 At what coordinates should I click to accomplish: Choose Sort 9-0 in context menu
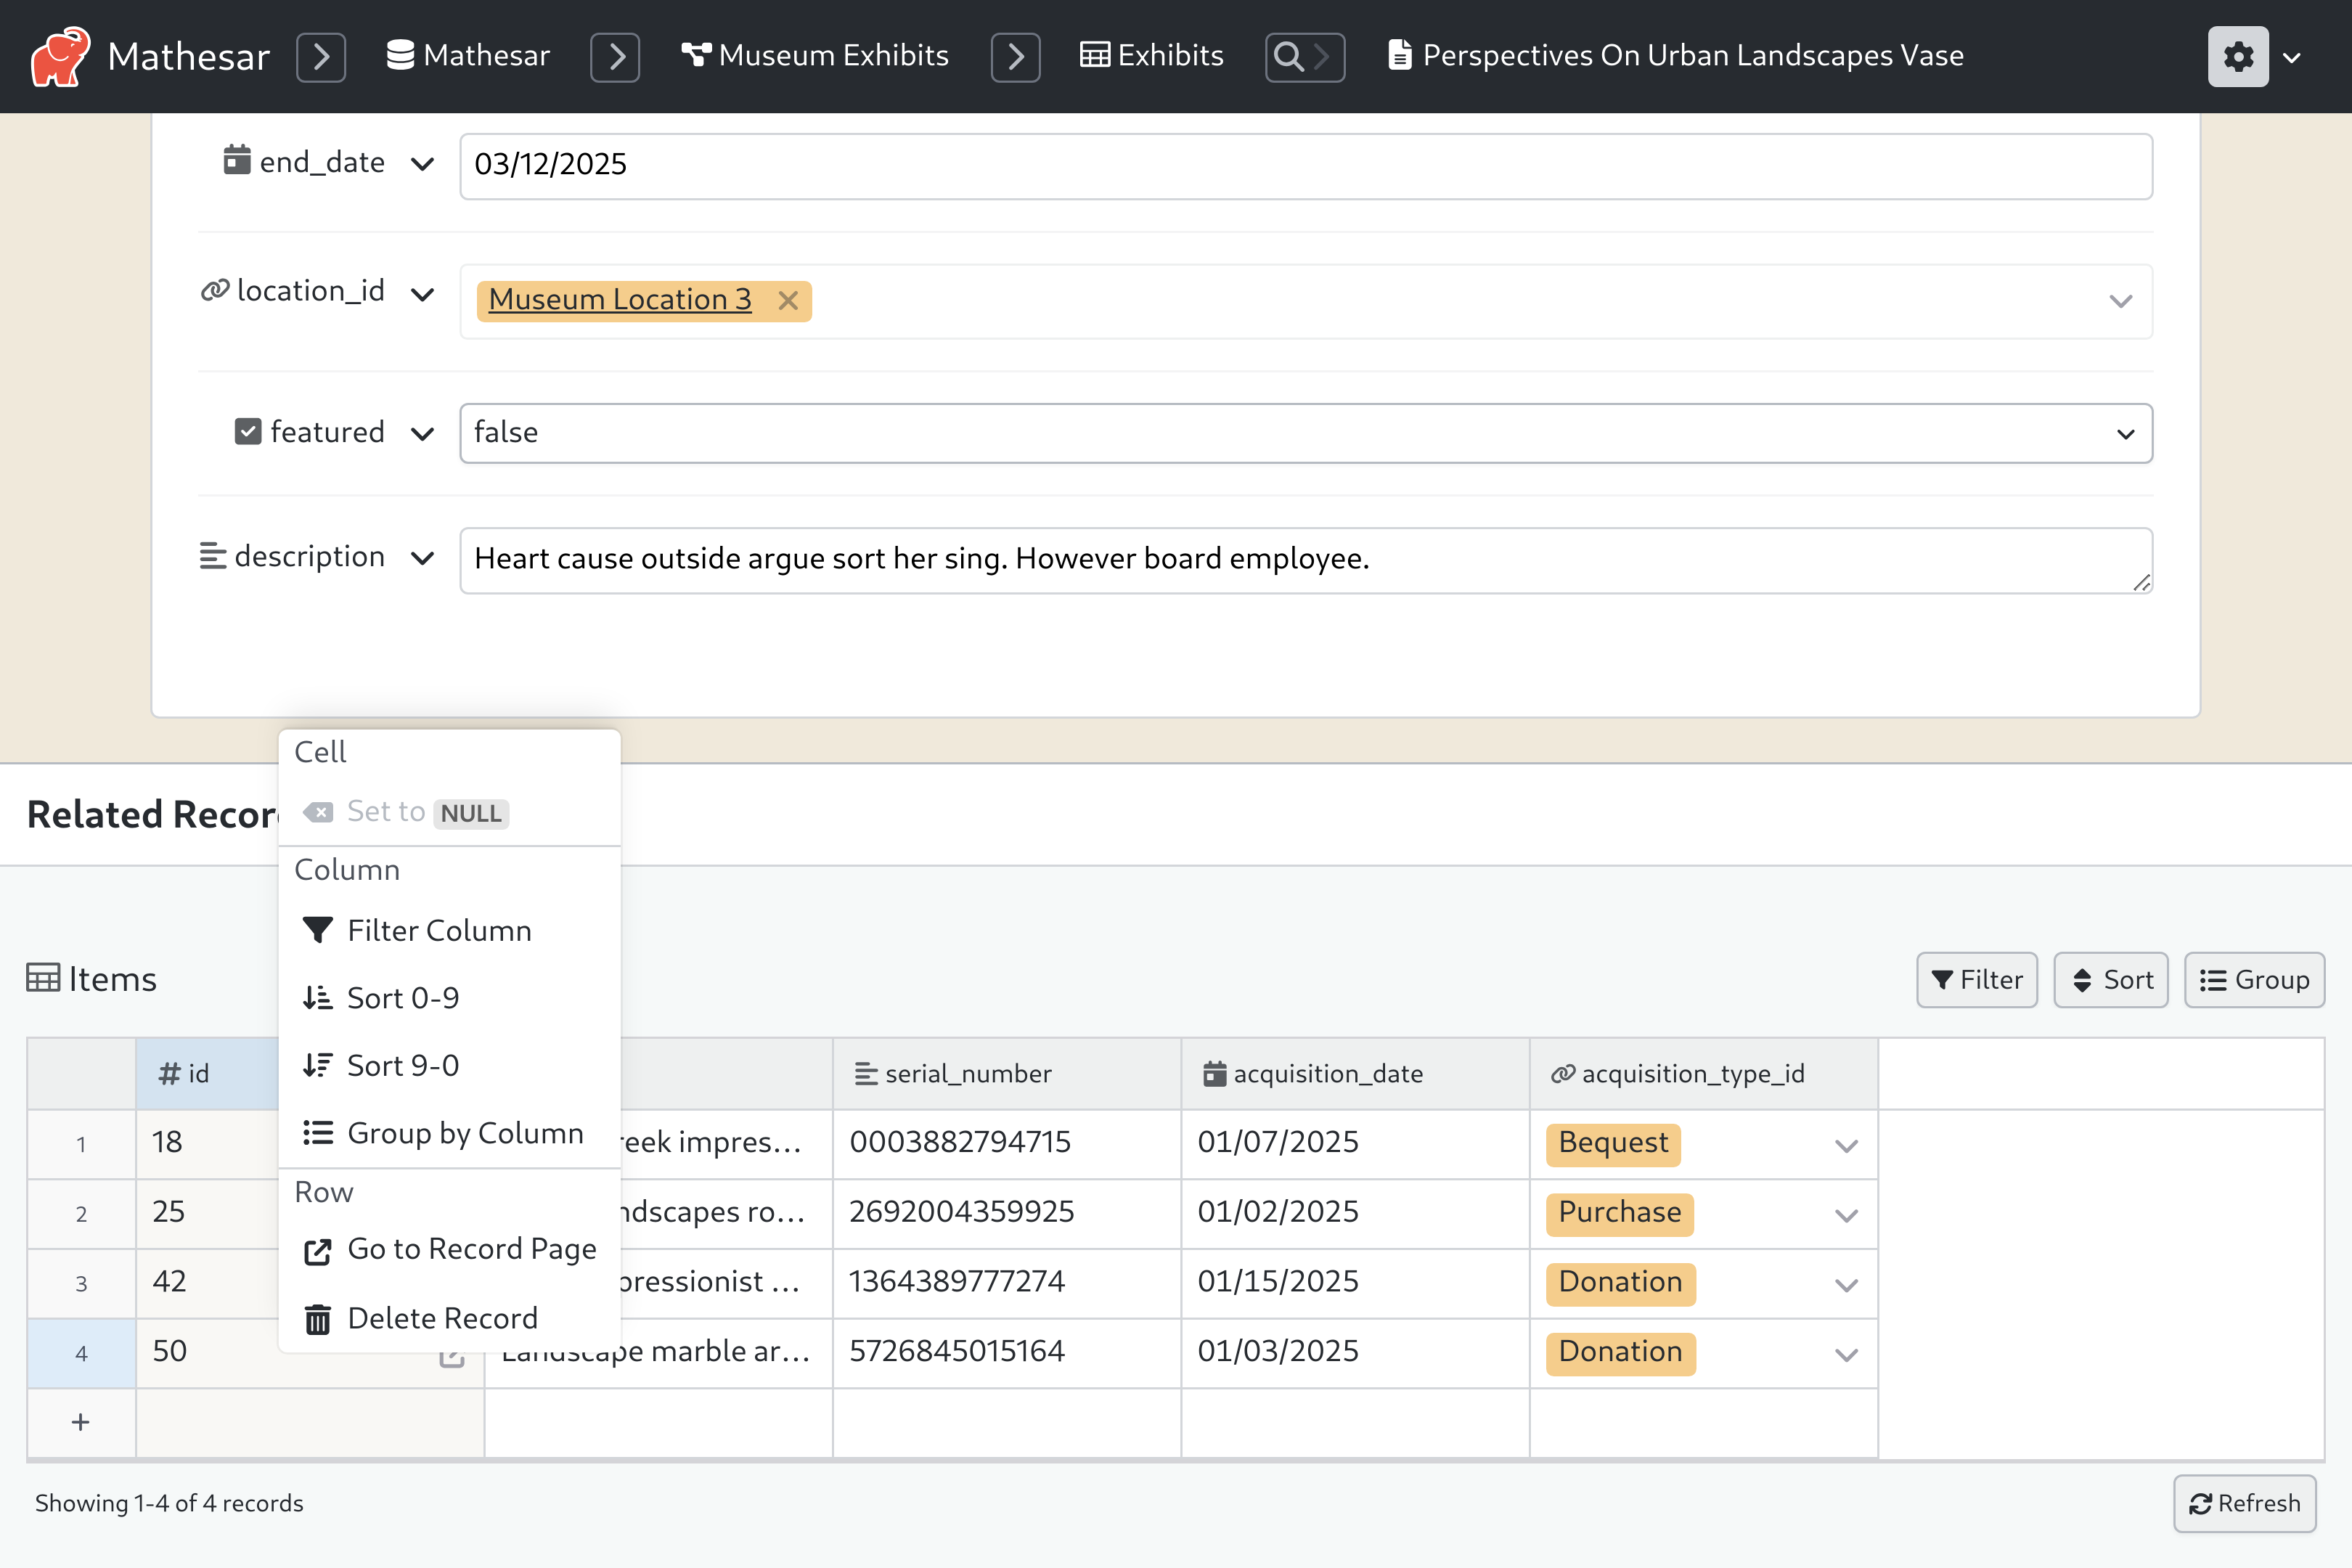[449, 1066]
